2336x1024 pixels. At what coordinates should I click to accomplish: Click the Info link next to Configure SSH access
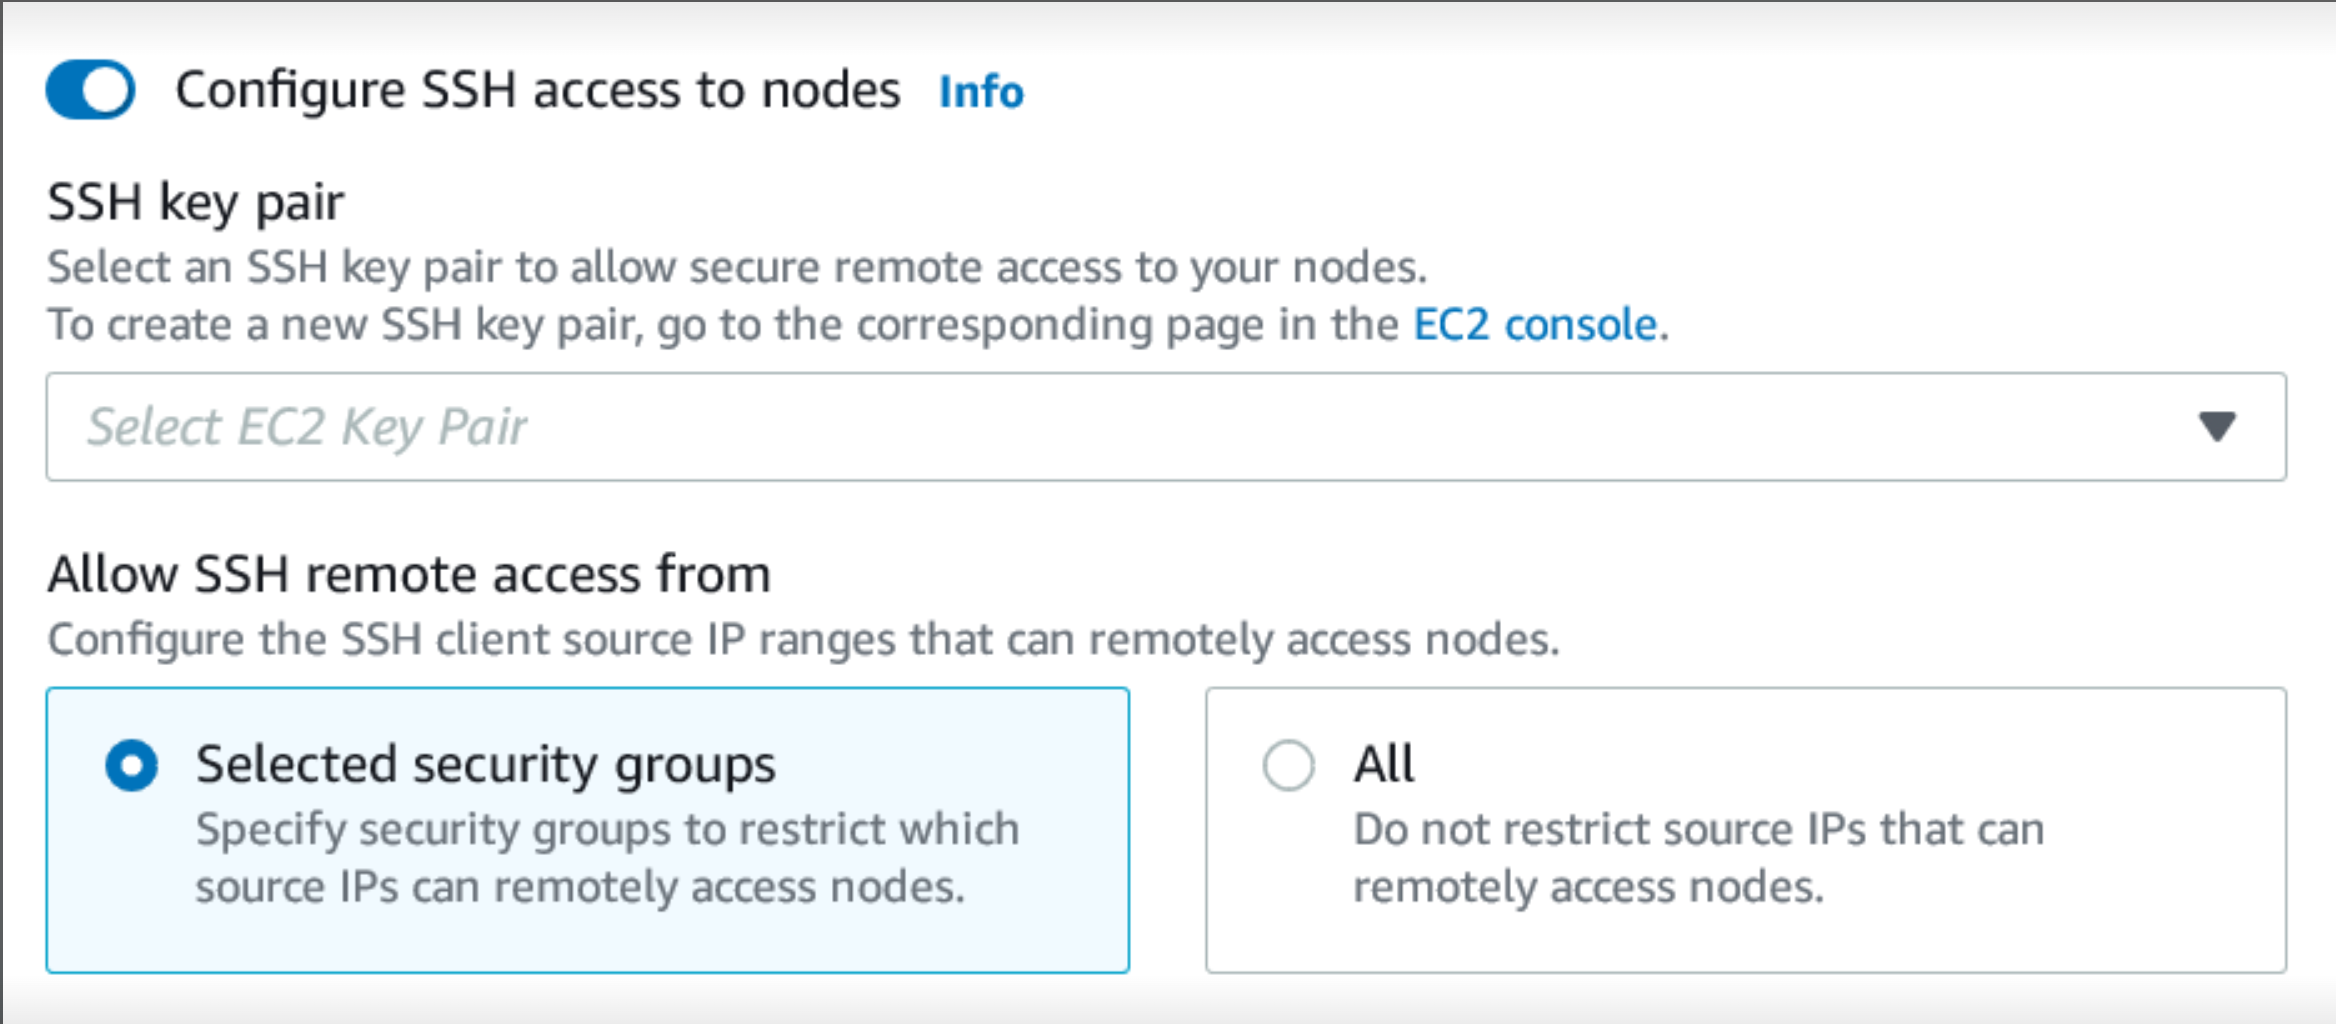[979, 92]
